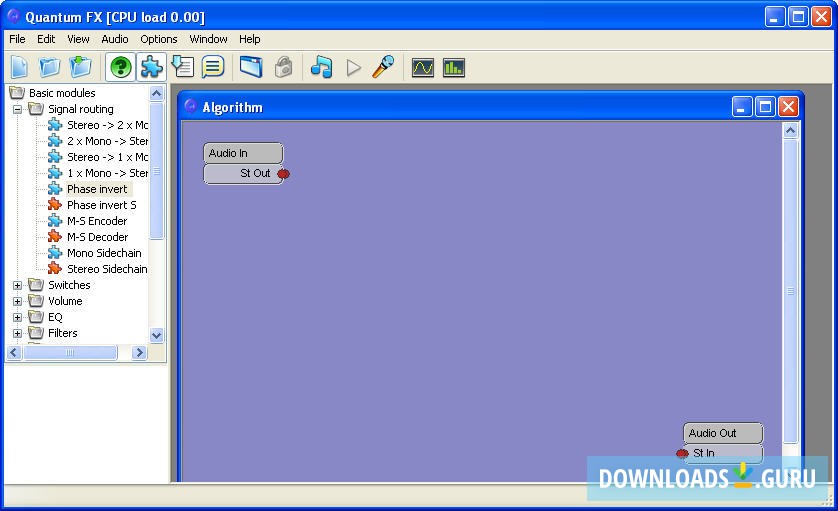Click the Signal routing folder label
The width and height of the screenshot is (838, 511).
point(81,109)
